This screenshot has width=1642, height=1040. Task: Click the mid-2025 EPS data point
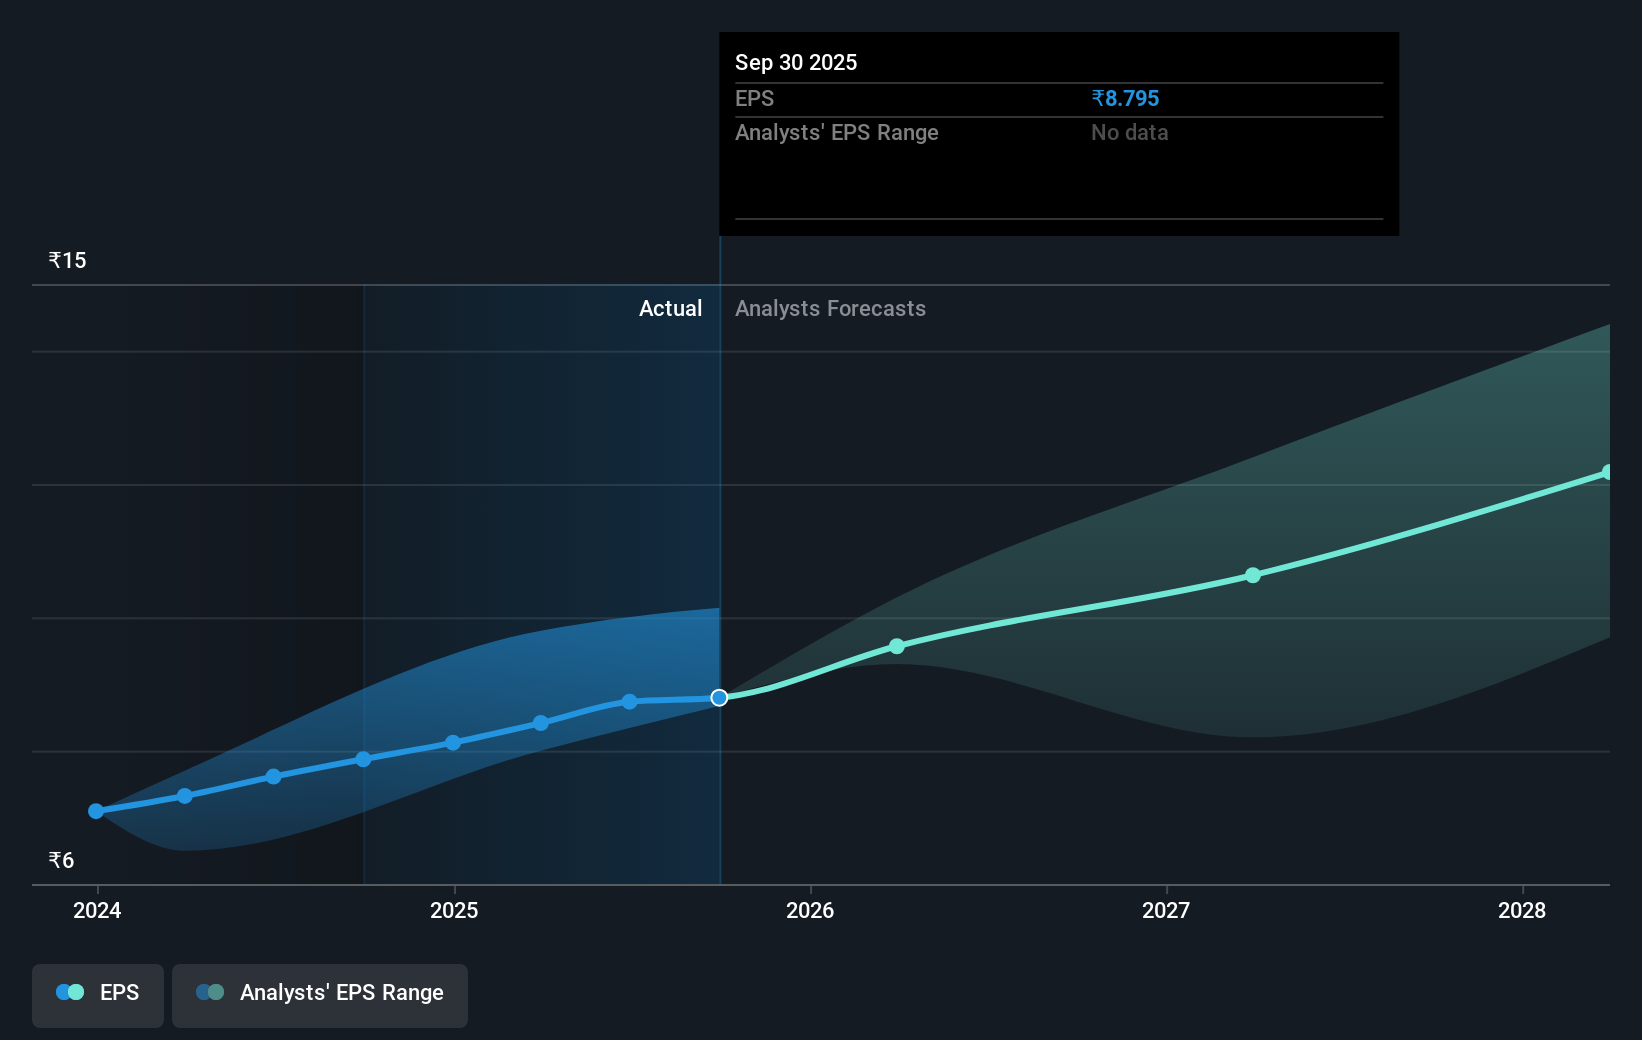pyautogui.click(x=541, y=723)
